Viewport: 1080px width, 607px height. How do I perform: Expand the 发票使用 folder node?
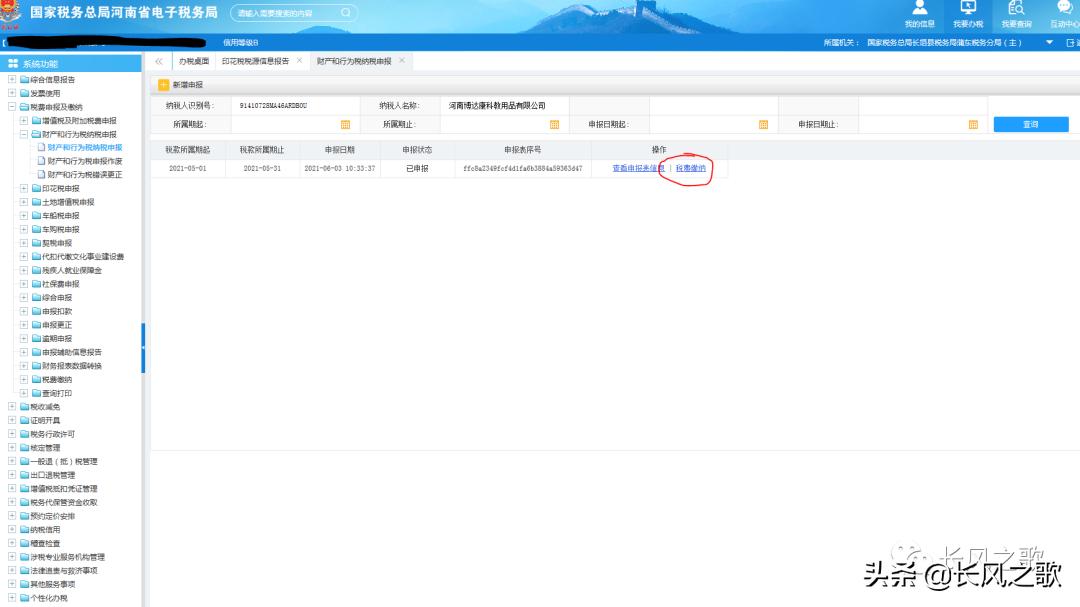(11, 93)
